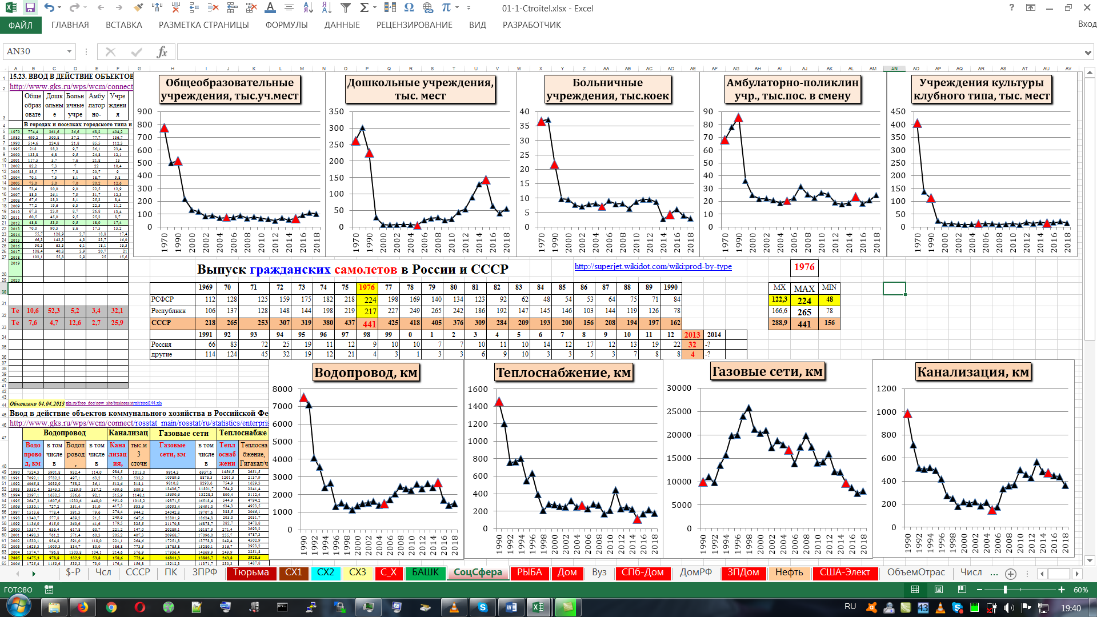Open the ФОРМУЛЫ ribbon tab
1097x617 pixels.
click(287, 24)
